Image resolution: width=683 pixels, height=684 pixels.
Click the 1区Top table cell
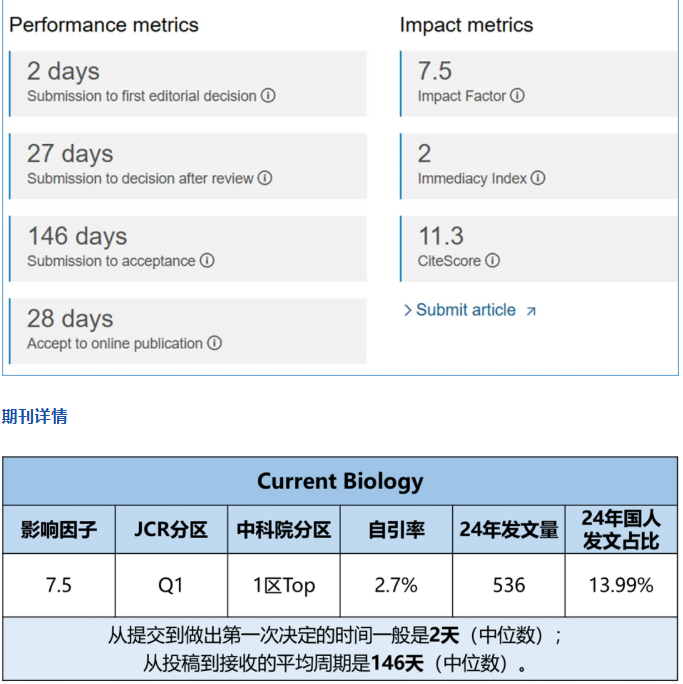(x=283, y=585)
